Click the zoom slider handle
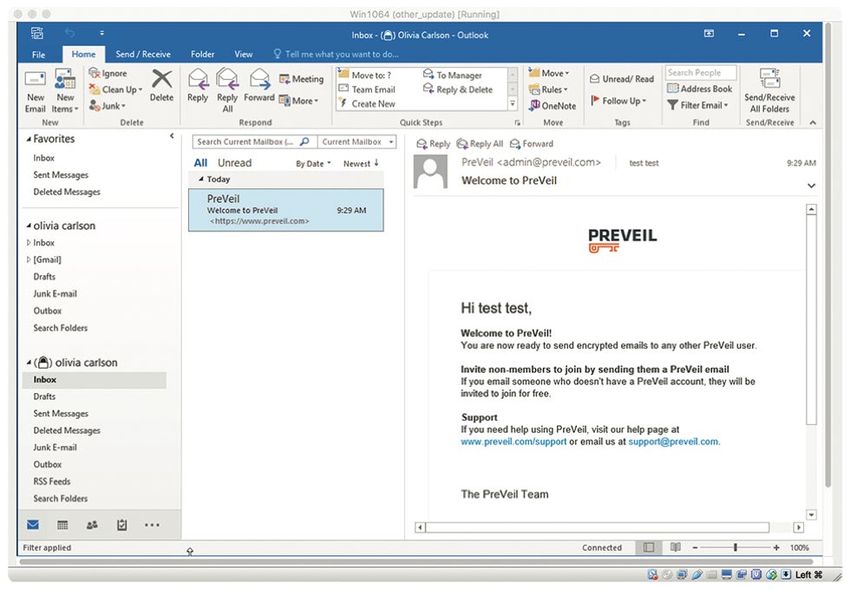 pos(735,547)
